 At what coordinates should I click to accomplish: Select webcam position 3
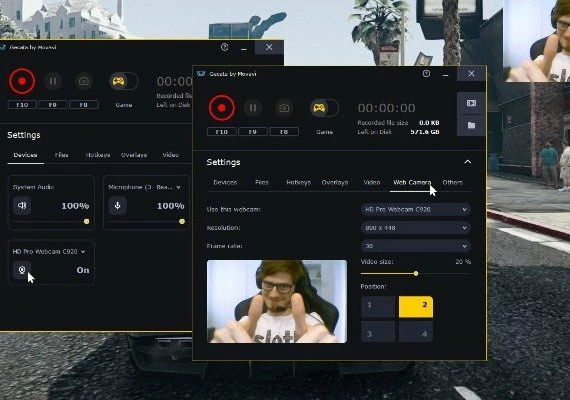(x=378, y=331)
